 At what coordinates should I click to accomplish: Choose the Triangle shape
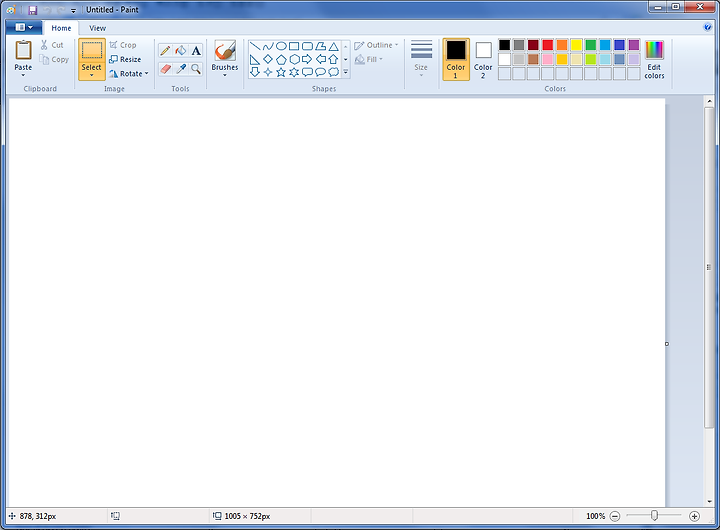(x=334, y=46)
